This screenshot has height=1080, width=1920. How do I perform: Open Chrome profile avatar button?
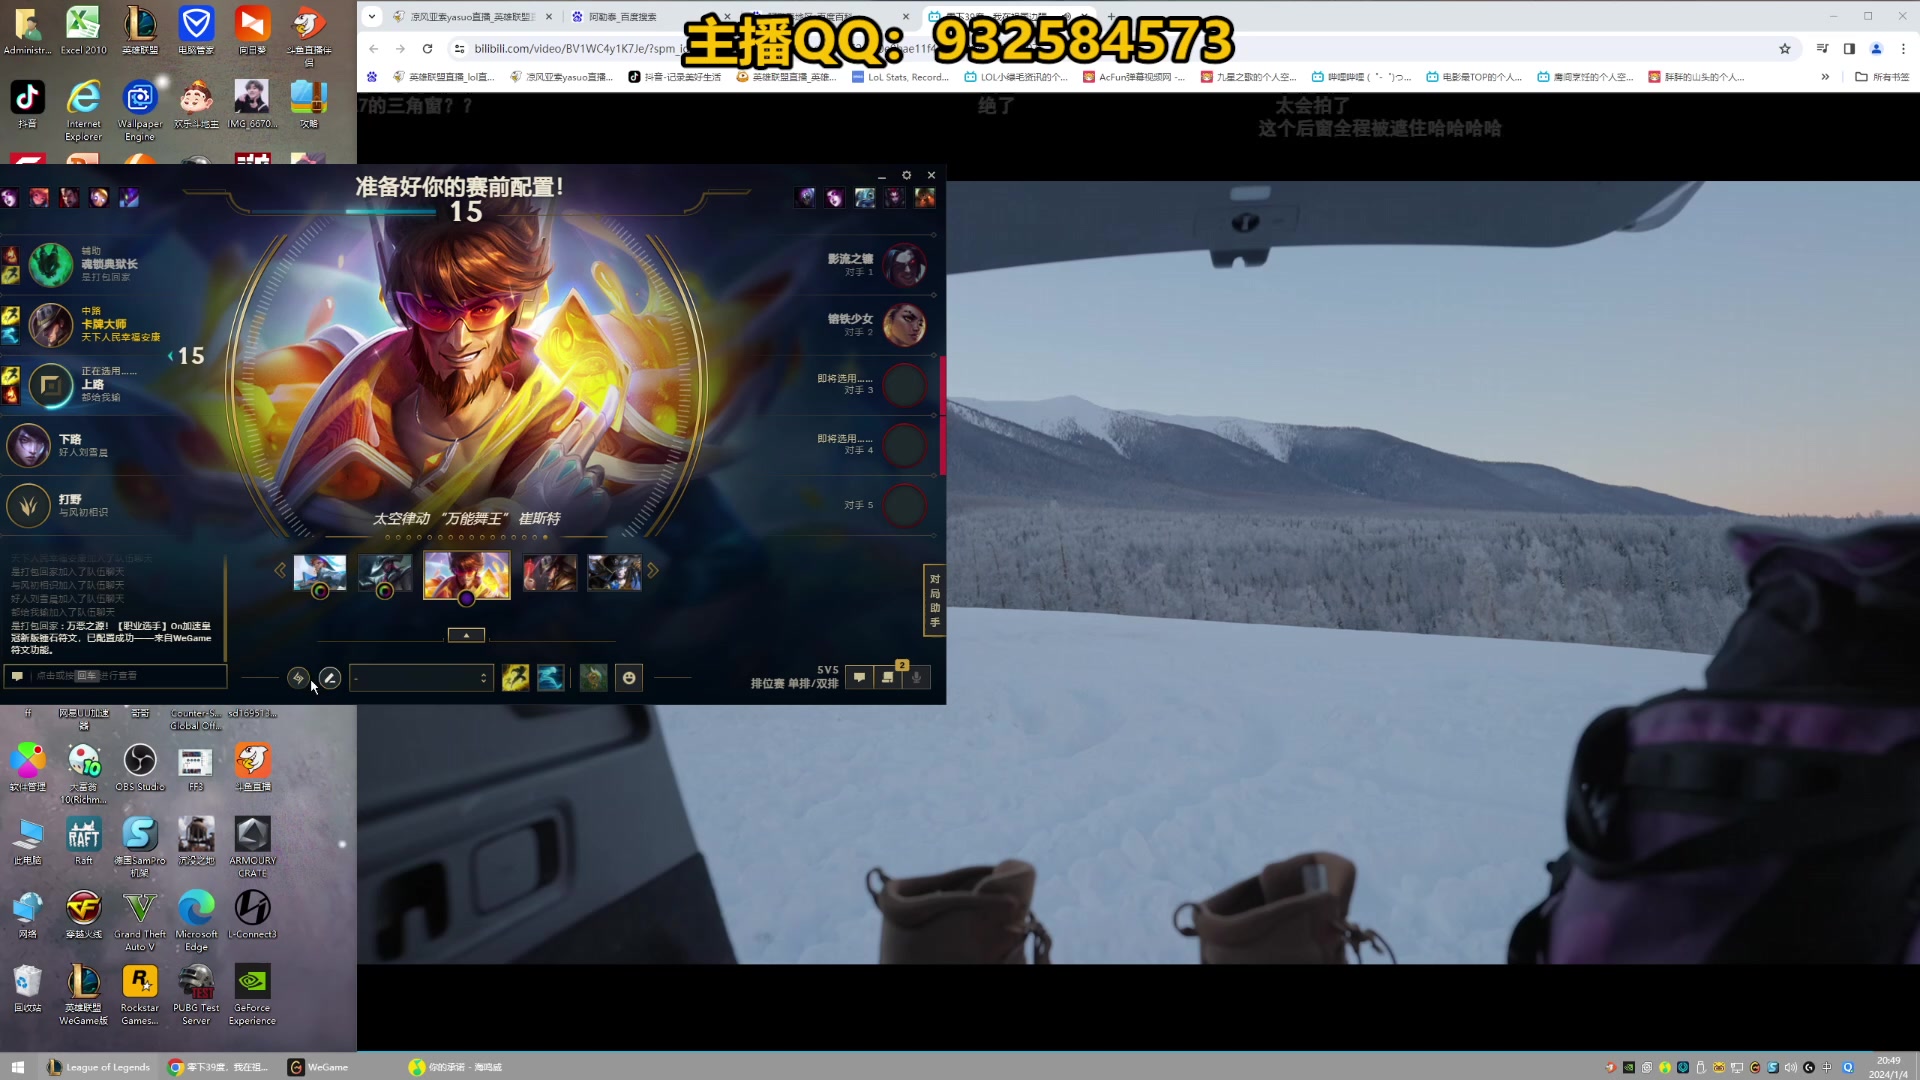click(x=1876, y=48)
